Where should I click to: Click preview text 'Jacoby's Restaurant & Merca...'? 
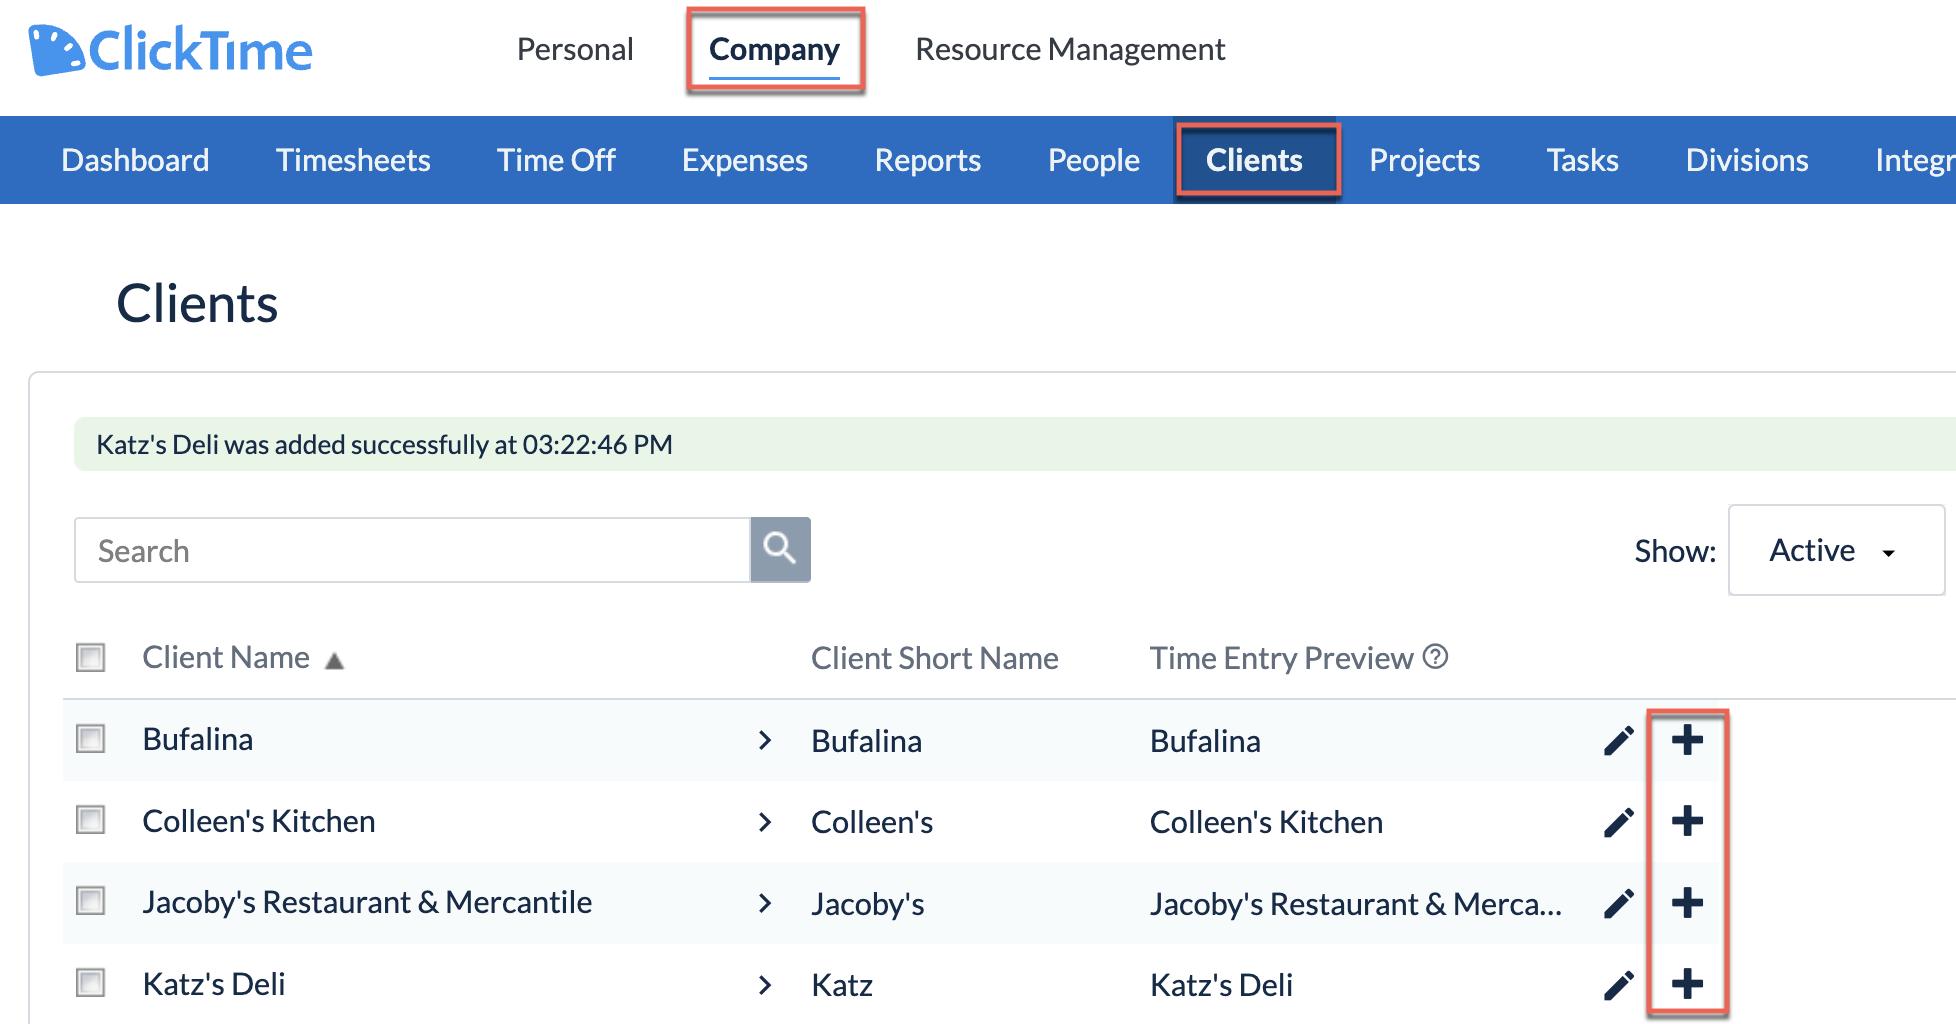click(1355, 904)
